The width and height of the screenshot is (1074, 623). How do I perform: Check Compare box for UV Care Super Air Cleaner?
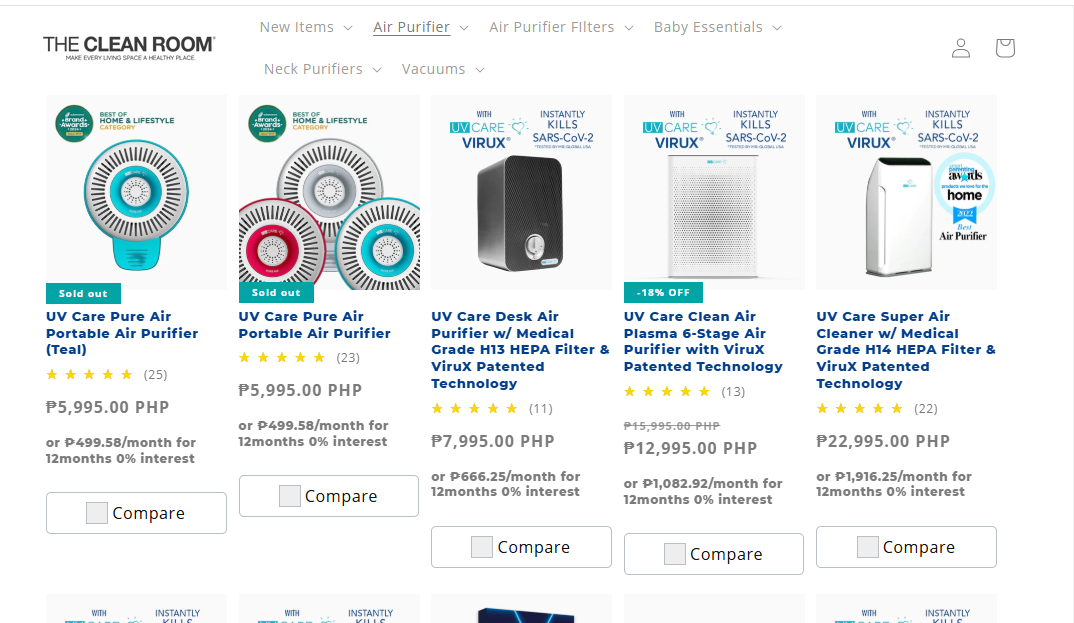pyautogui.click(x=867, y=547)
